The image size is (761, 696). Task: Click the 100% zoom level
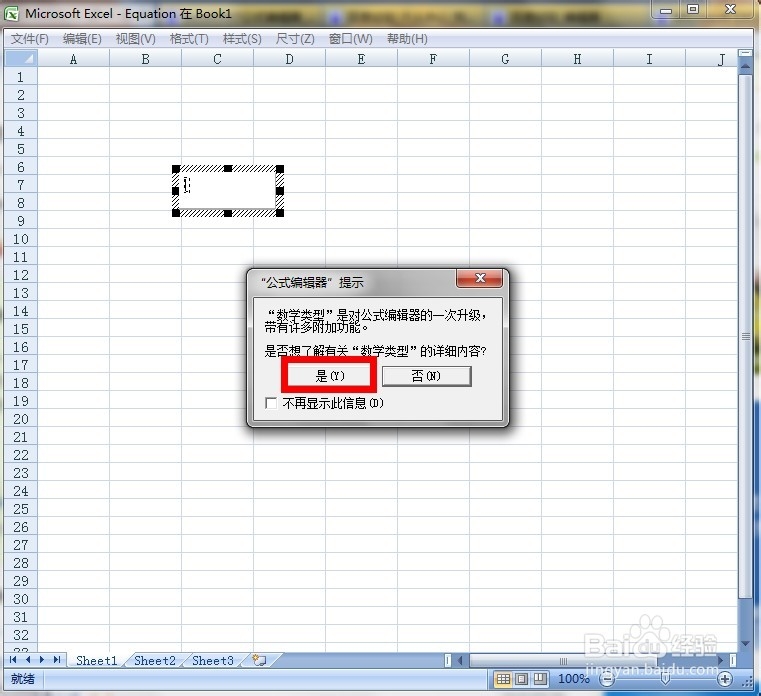click(x=574, y=679)
